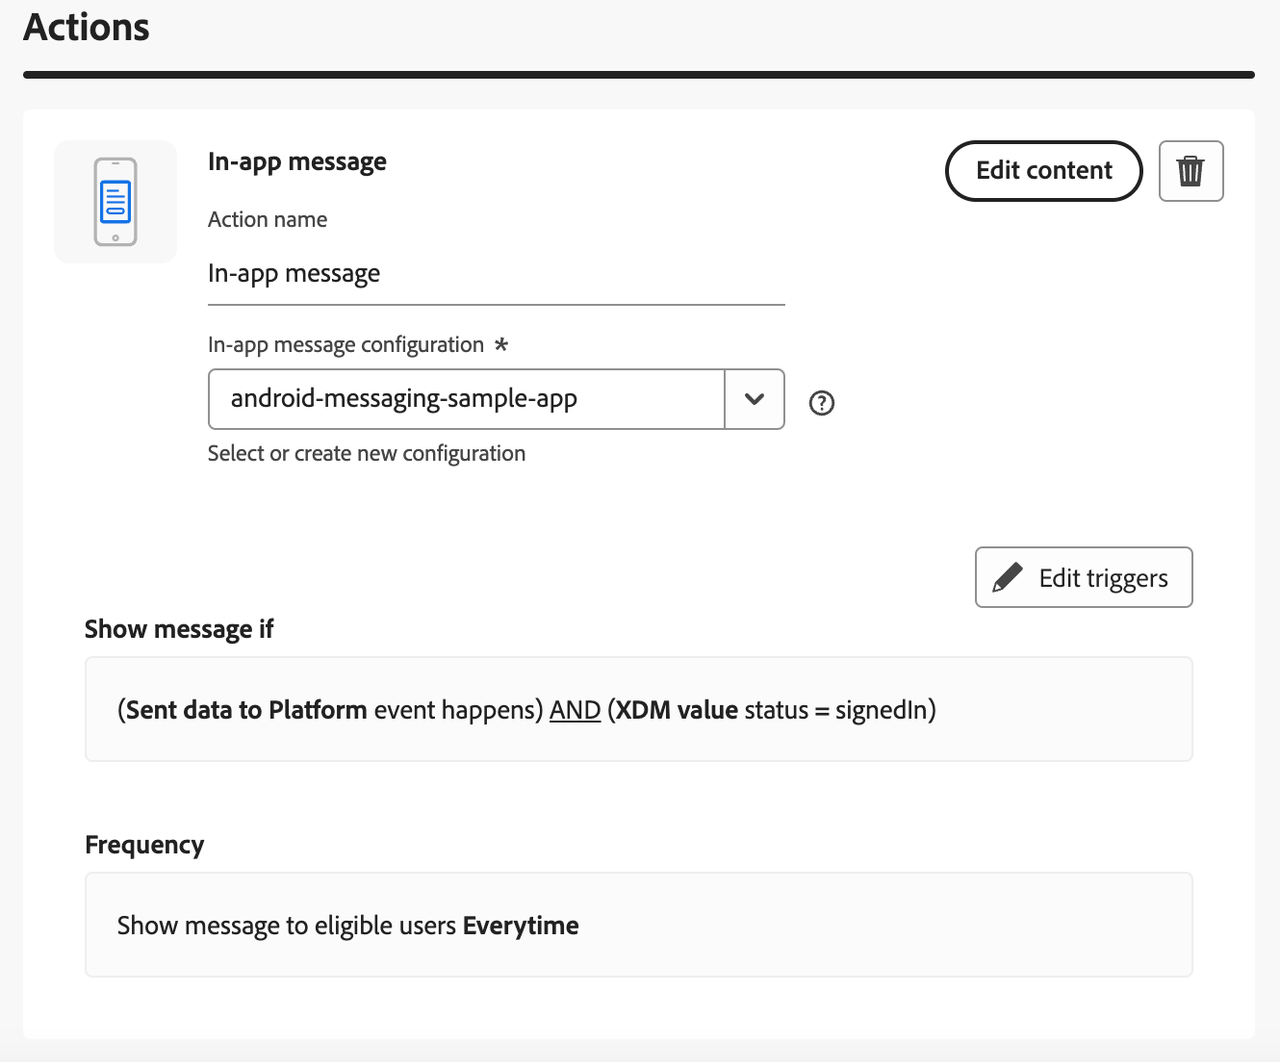Open help tooltip beside configuration dropdown
The width and height of the screenshot is (1280, 1062).
click(x=821, y=403)
